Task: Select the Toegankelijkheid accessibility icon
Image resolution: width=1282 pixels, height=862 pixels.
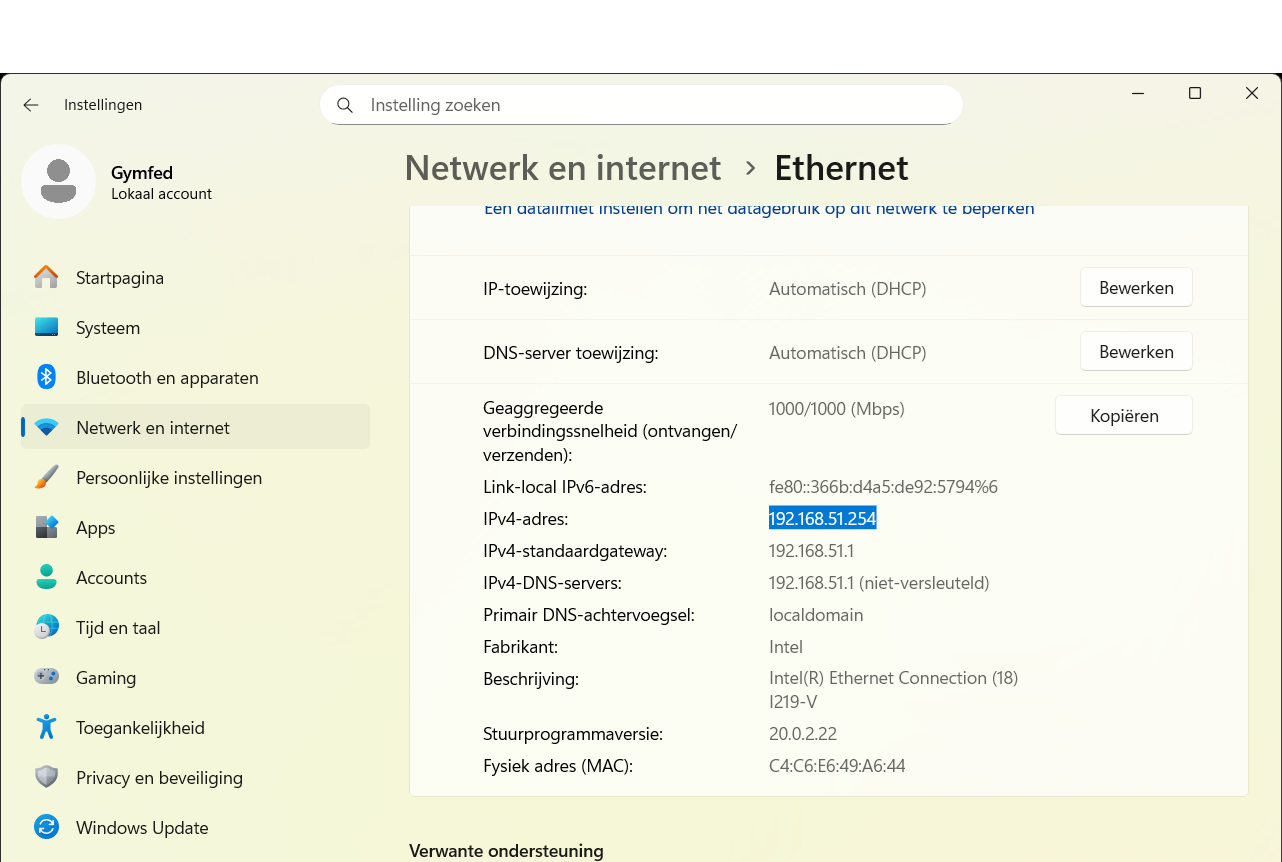Action: (46, 727)
